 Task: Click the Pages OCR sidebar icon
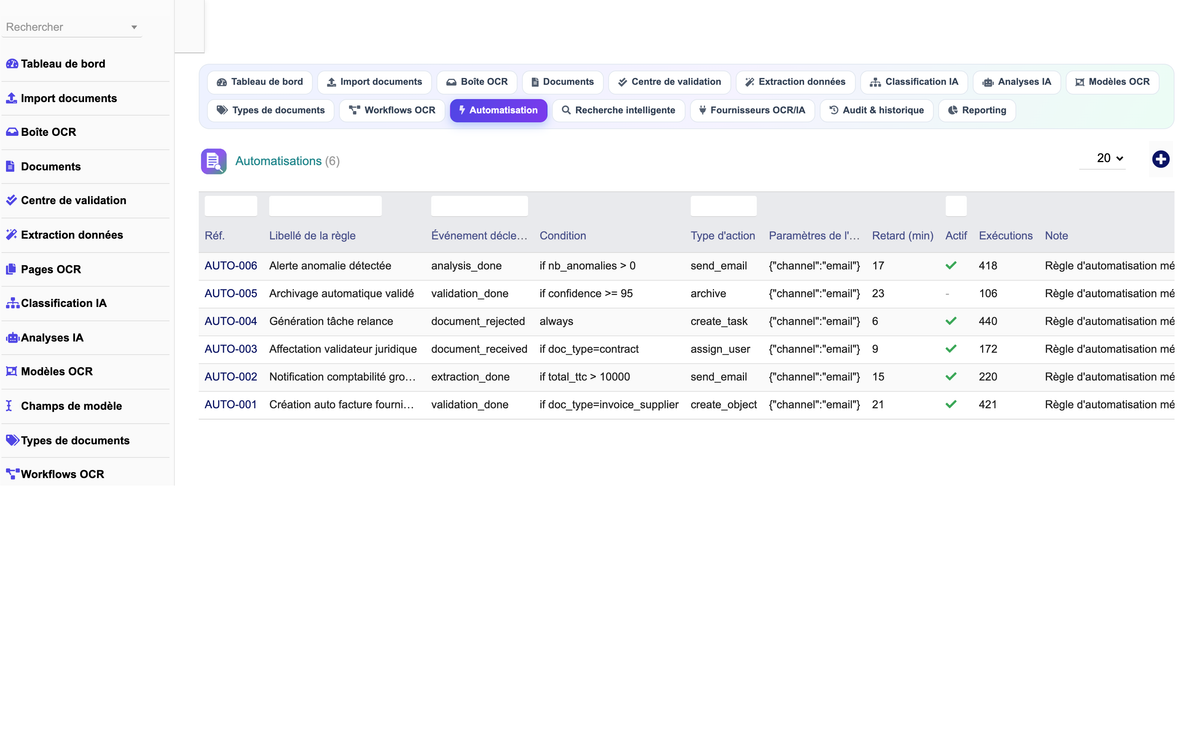coord(12,269)
